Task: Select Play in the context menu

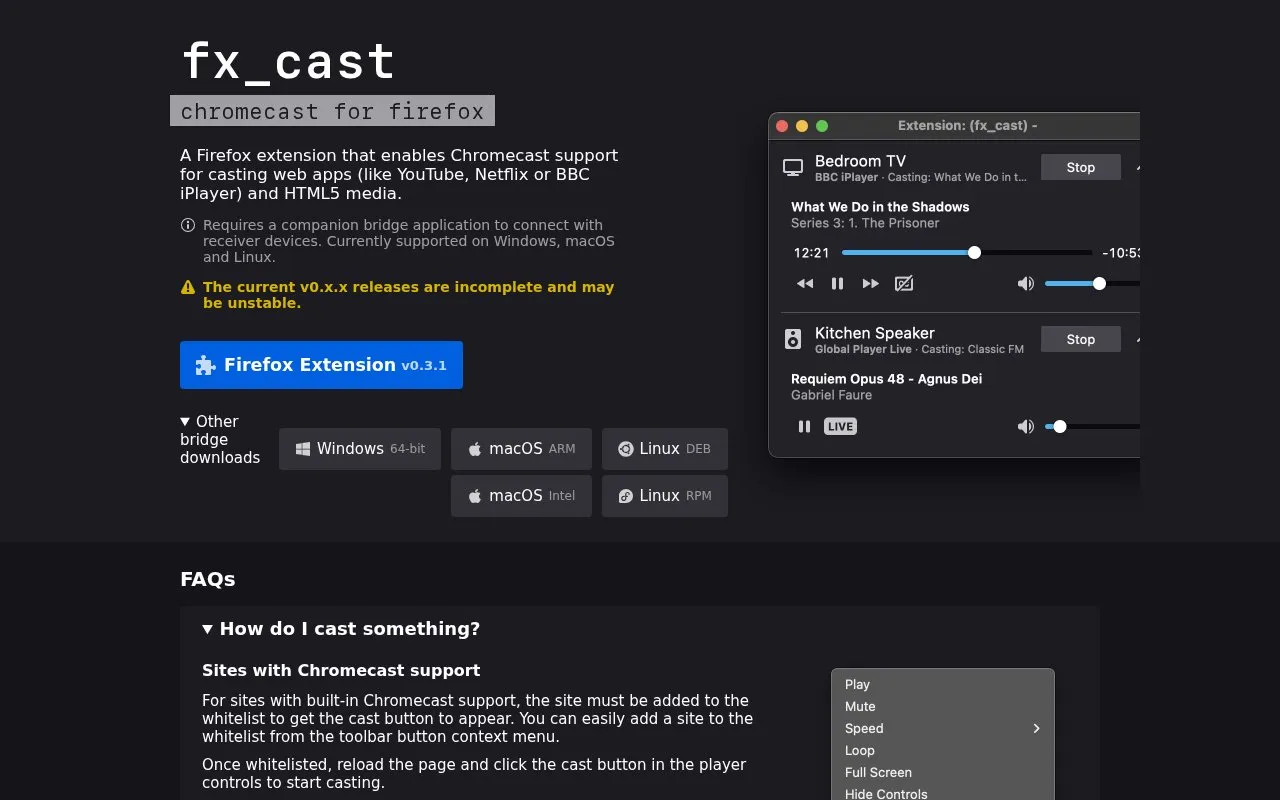Action: [943, 685]
